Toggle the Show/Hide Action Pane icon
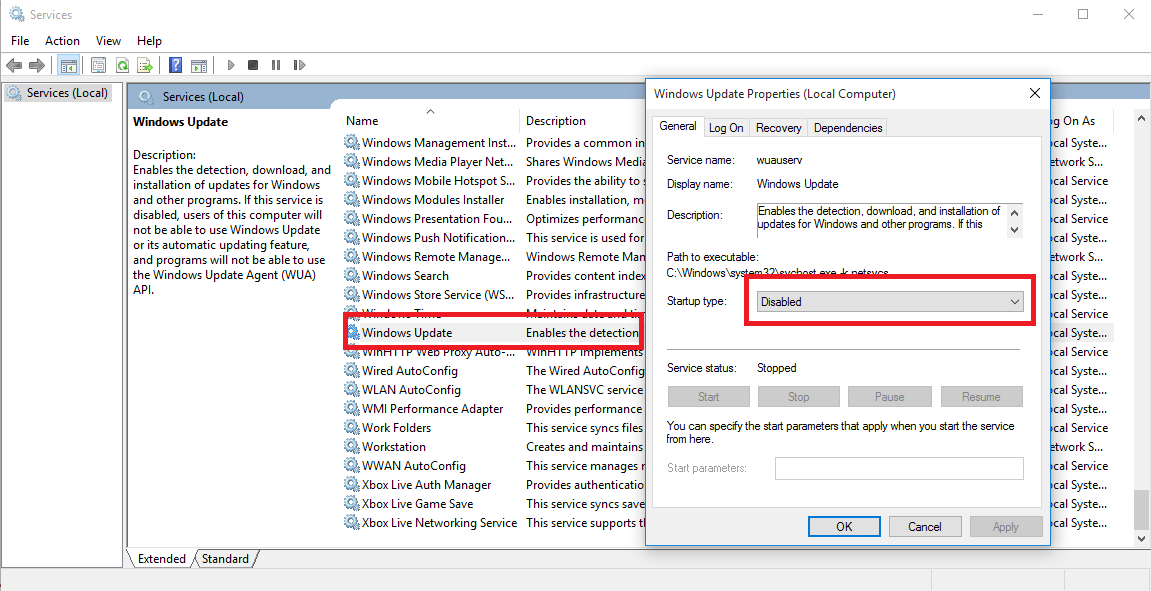The height and width of the screenshot is (591, 1151). click(x=199, y=65)
